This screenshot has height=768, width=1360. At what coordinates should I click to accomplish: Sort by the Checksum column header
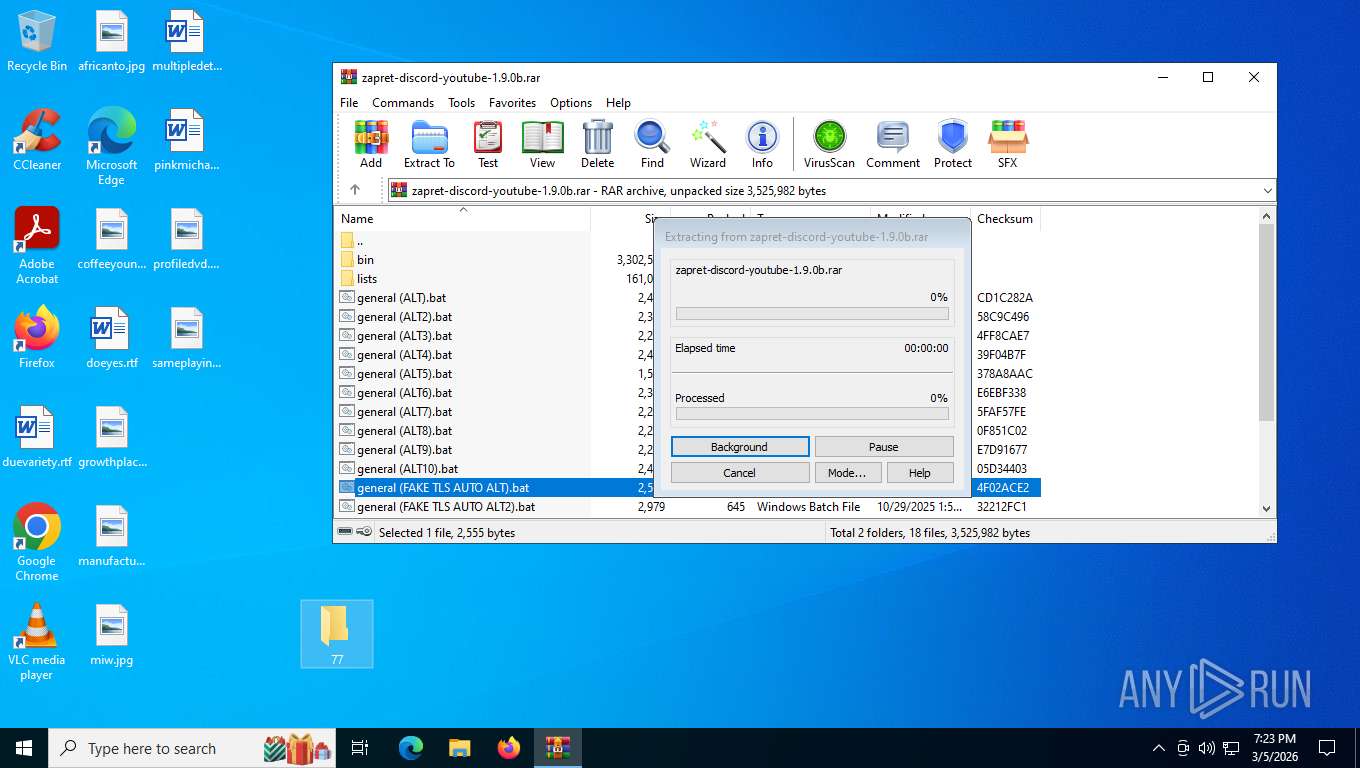coord(1005,218)
